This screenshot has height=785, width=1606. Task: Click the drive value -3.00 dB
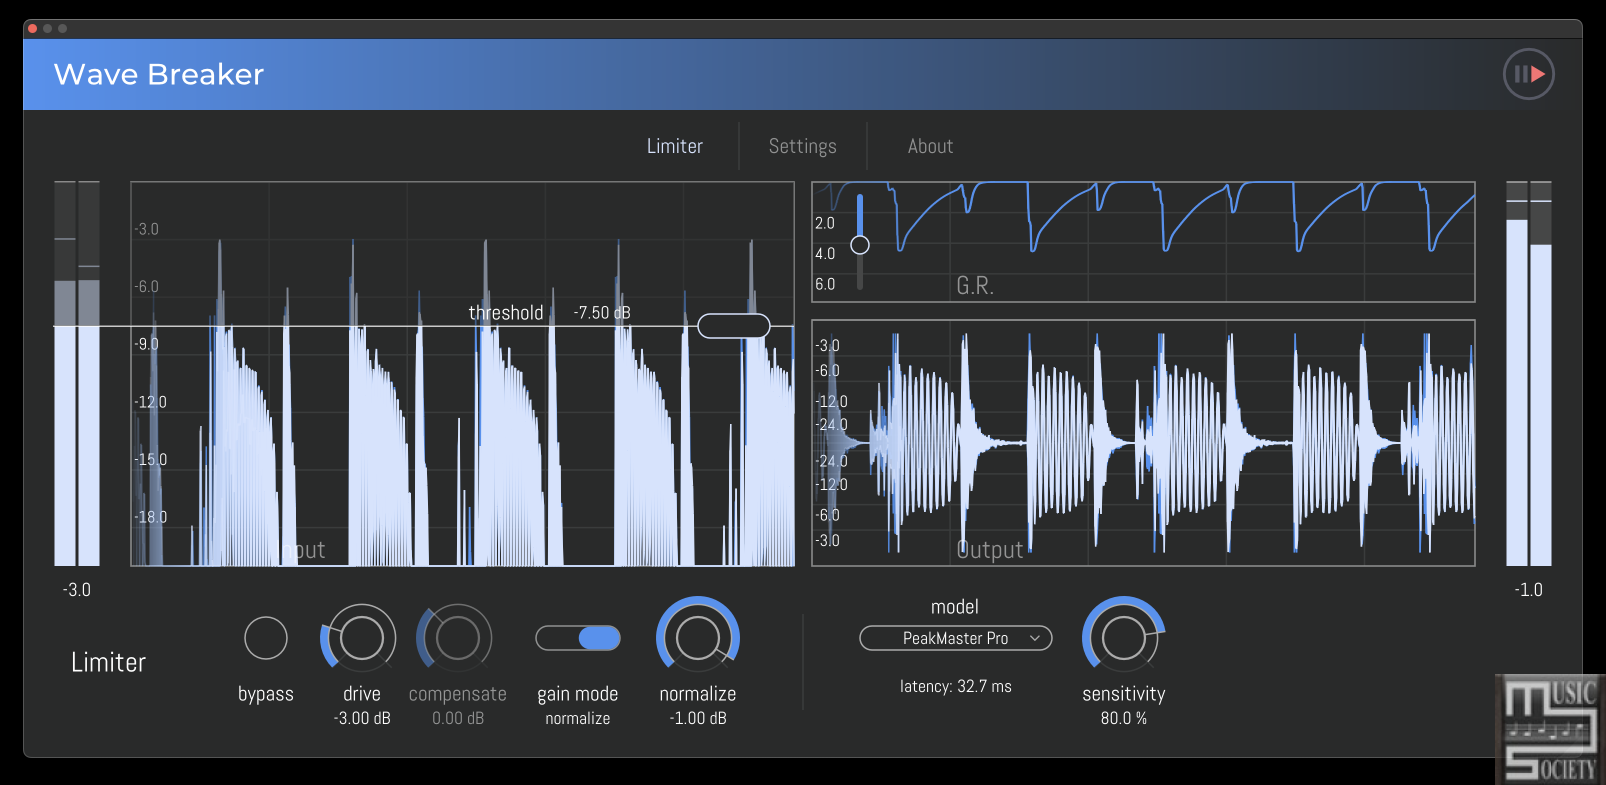(362, 718)
